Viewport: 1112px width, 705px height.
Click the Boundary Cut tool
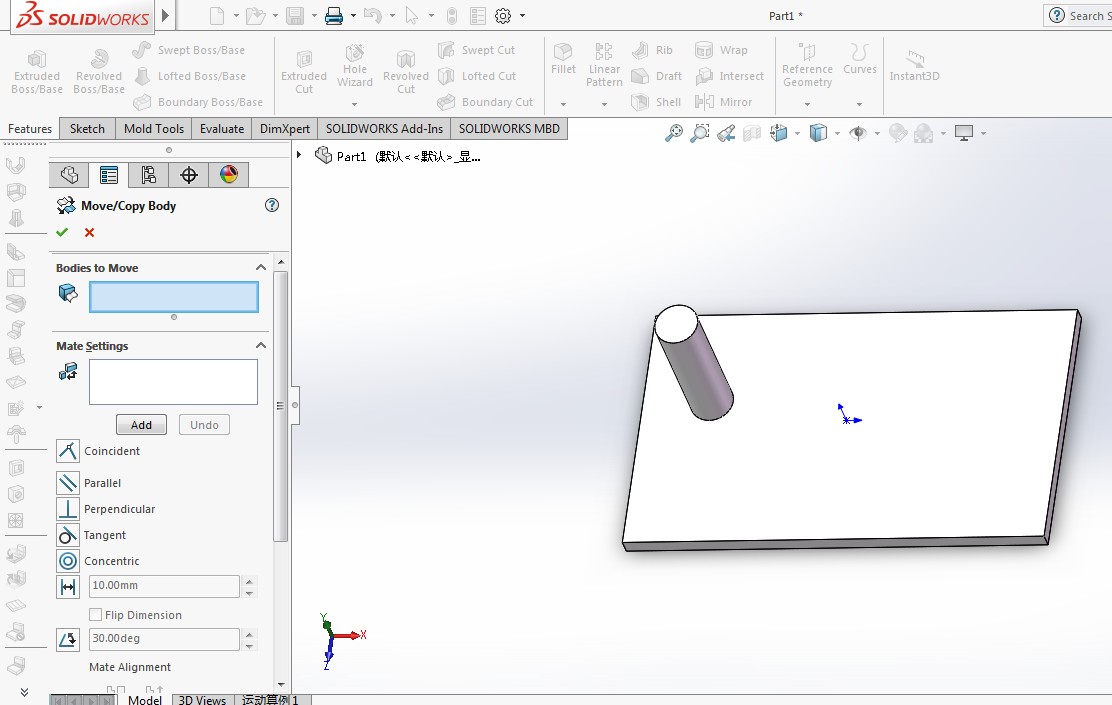coord(485,102)
